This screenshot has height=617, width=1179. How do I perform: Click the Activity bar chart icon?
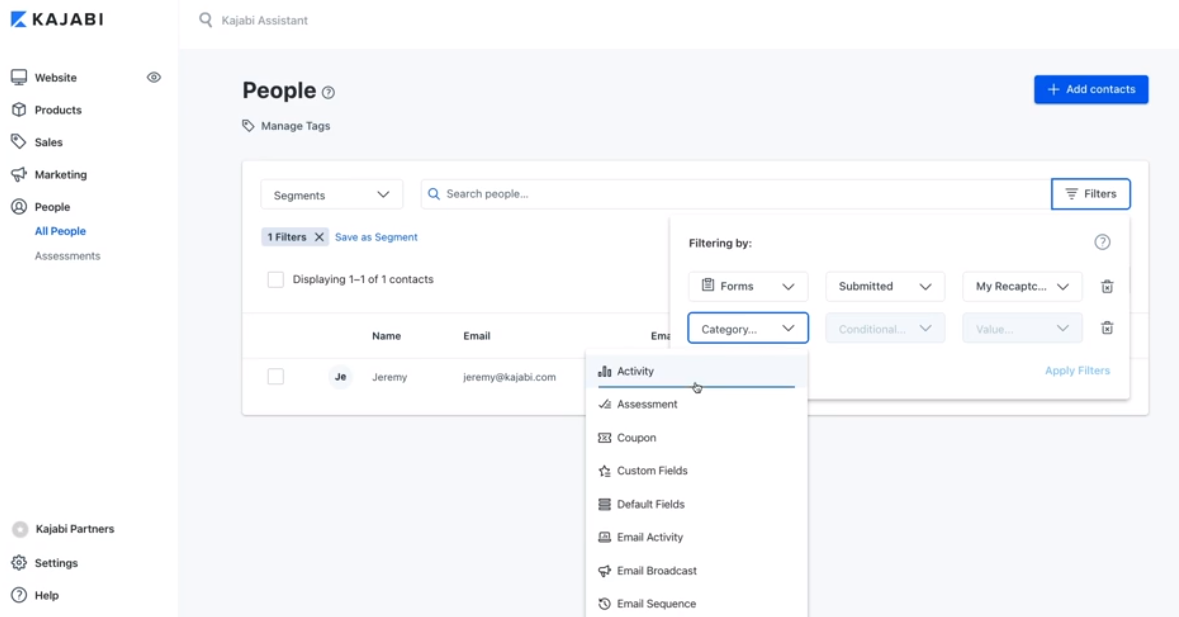pyautogui.click(x=605, y=371)
